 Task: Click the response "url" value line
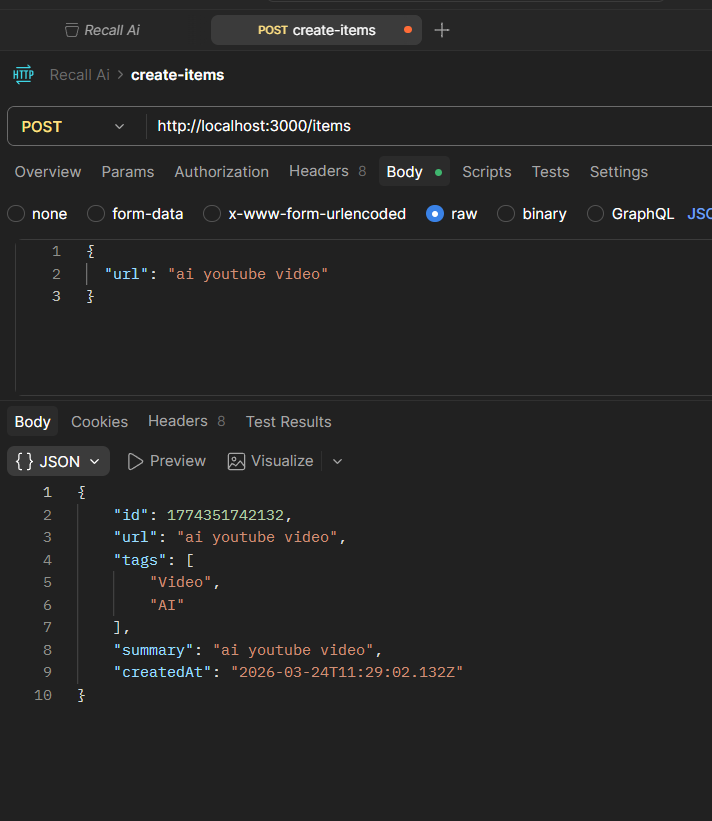230,537
